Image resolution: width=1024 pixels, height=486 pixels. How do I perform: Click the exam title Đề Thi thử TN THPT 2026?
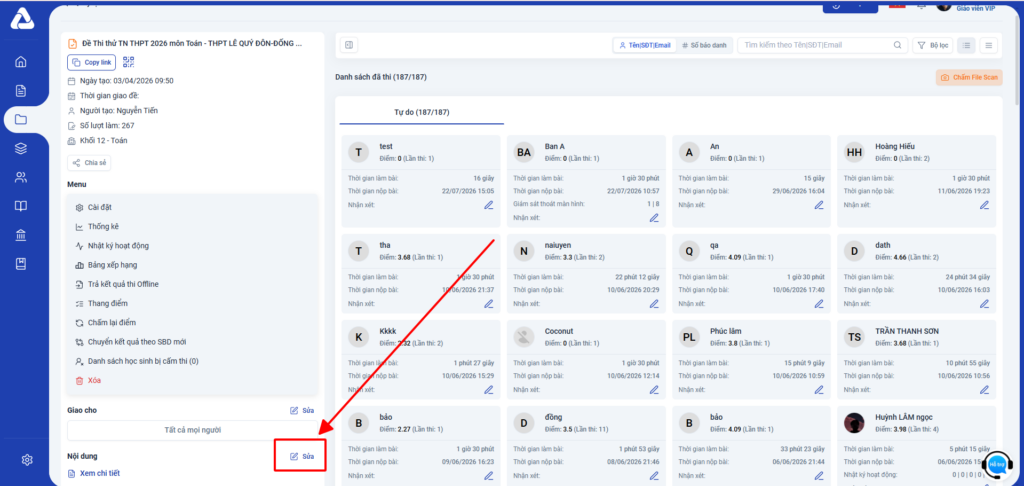click(x=192, y=43)
